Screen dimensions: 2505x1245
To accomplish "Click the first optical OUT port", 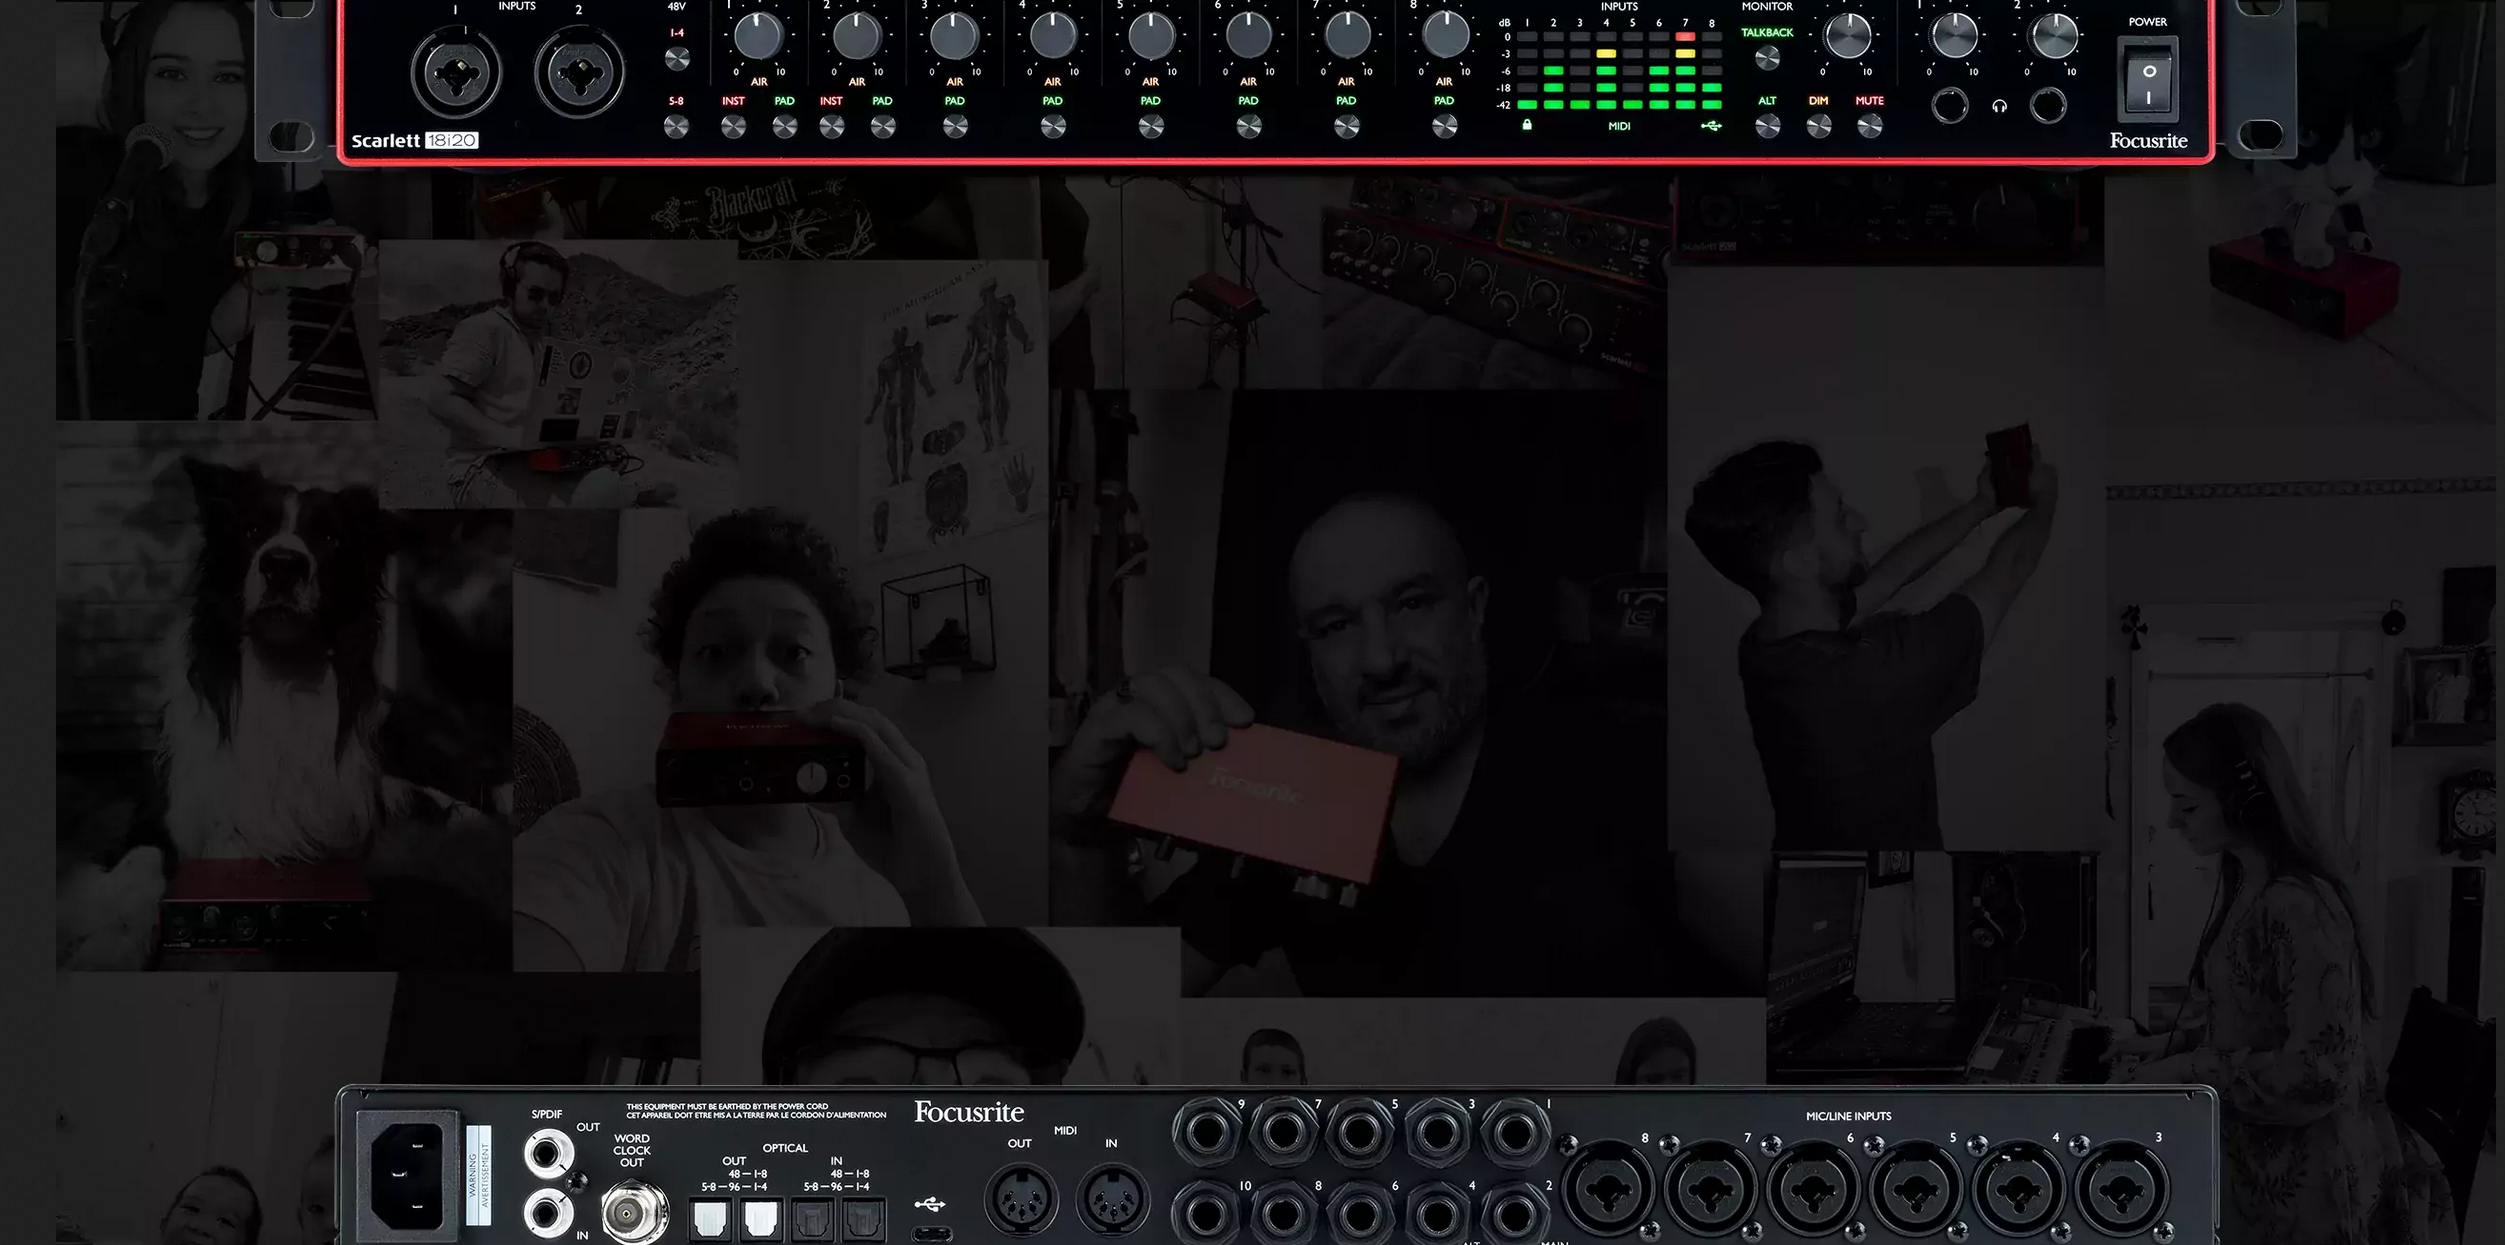I will [710, 1219].
